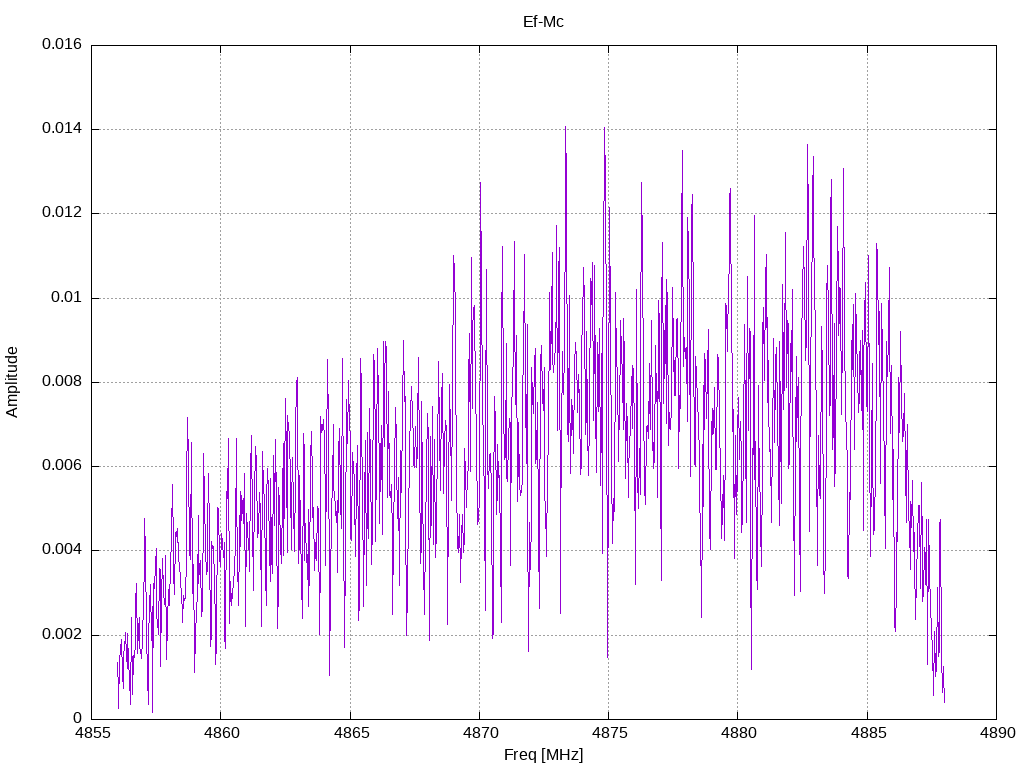The width and height of the screenshot is (1024, 768).
Task: Click the y-axis tick label 0.012
Action: click(62, 213)
